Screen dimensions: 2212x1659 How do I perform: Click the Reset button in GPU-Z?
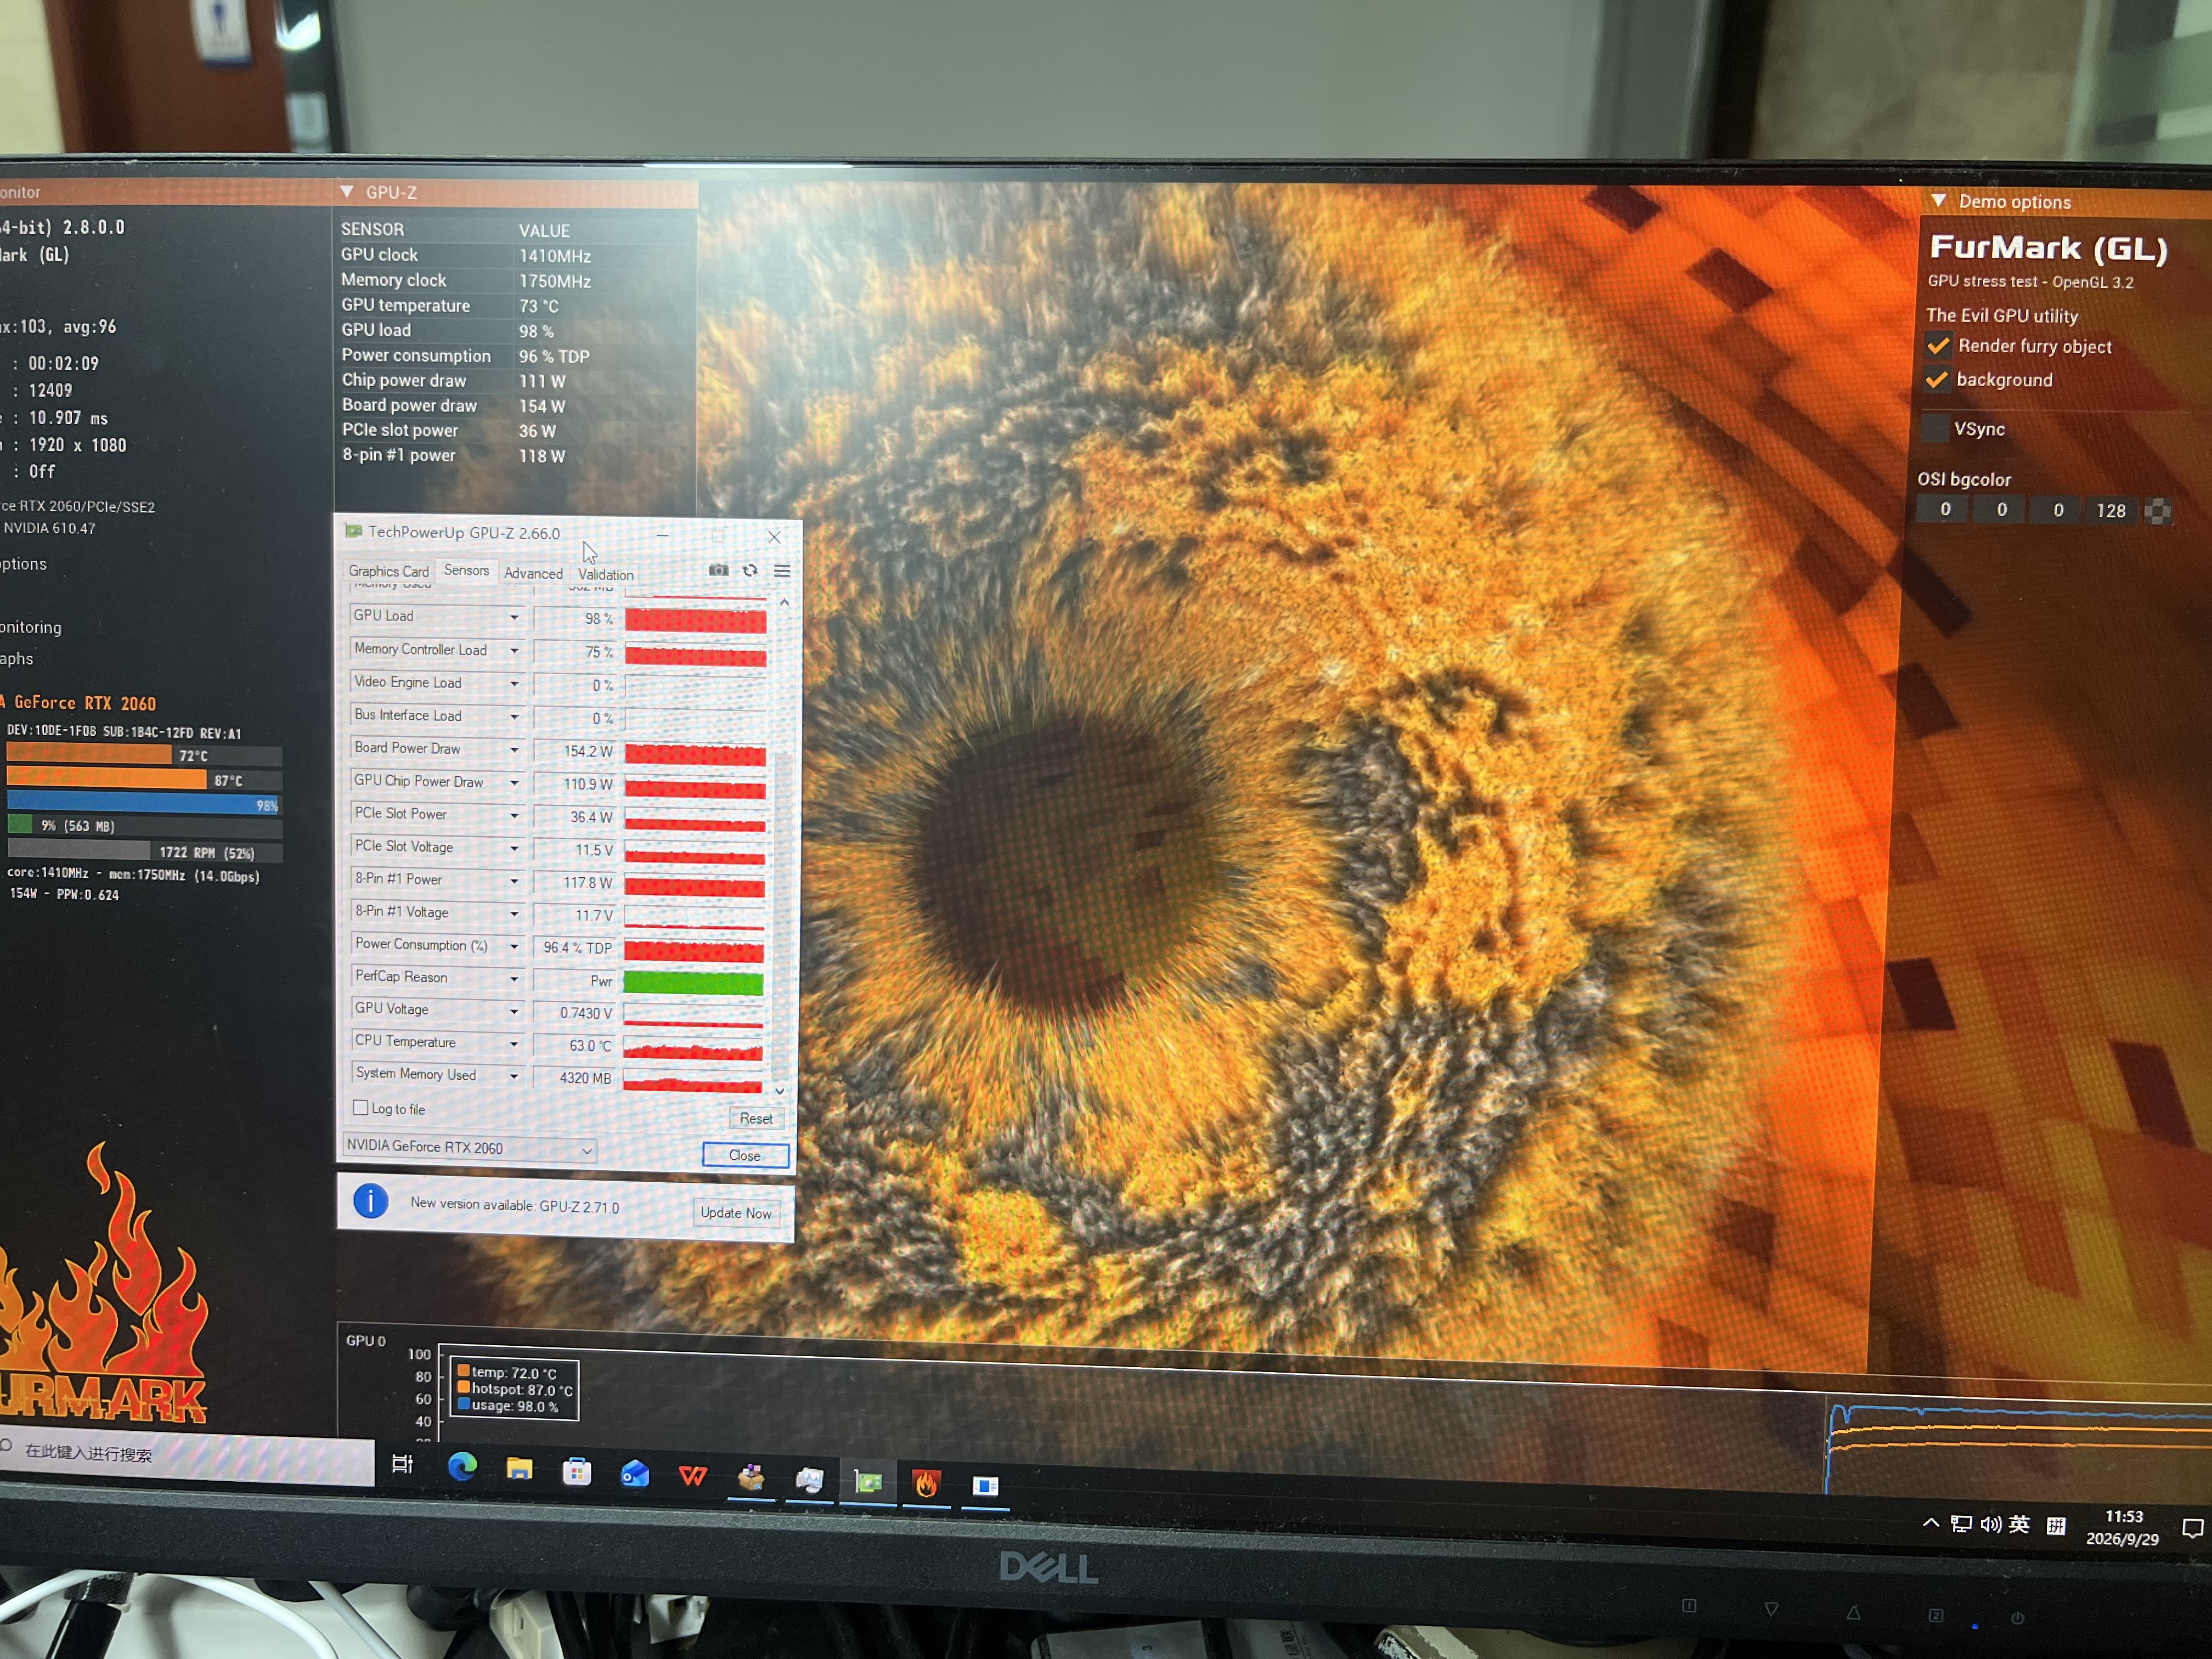coord(756,1118)
